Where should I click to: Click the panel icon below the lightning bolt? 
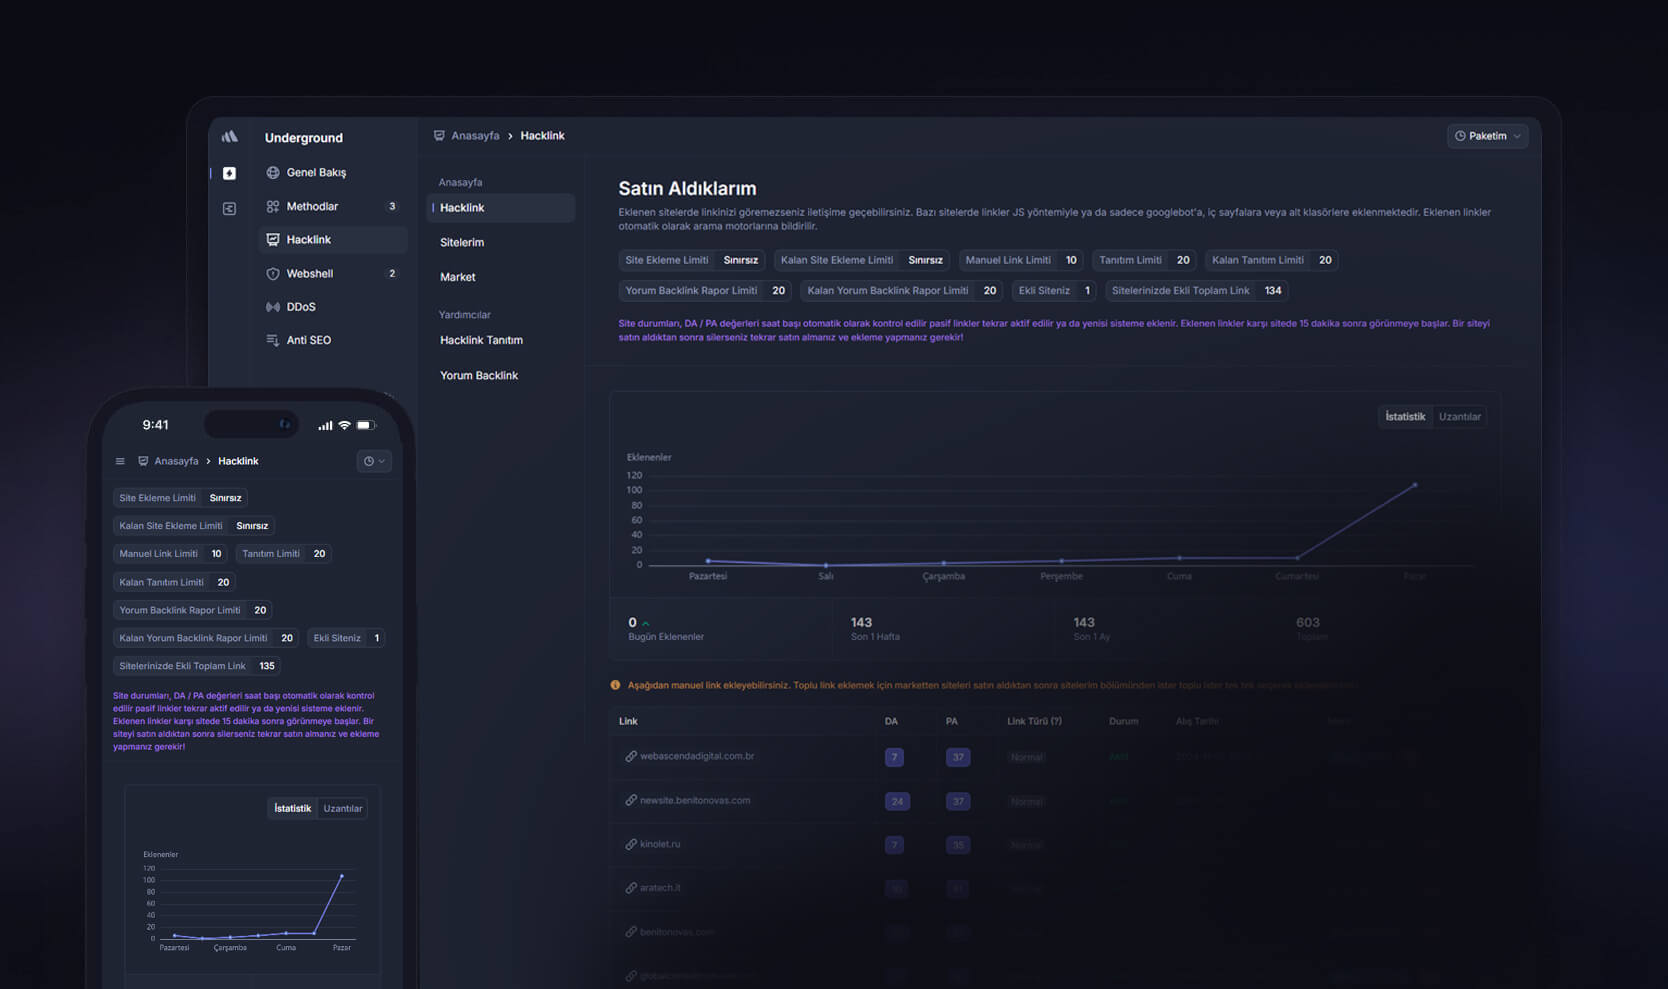coord(229,208)
